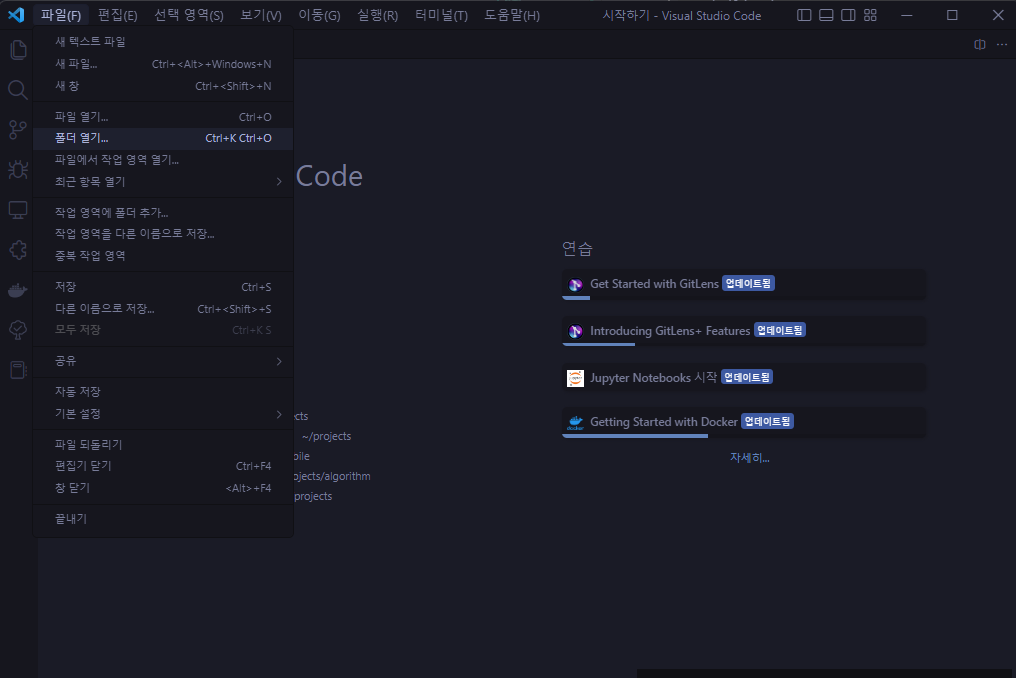Open the Run and Debug icon
The height and width of the screenshot is (678, 1016).
click(18, 170)
